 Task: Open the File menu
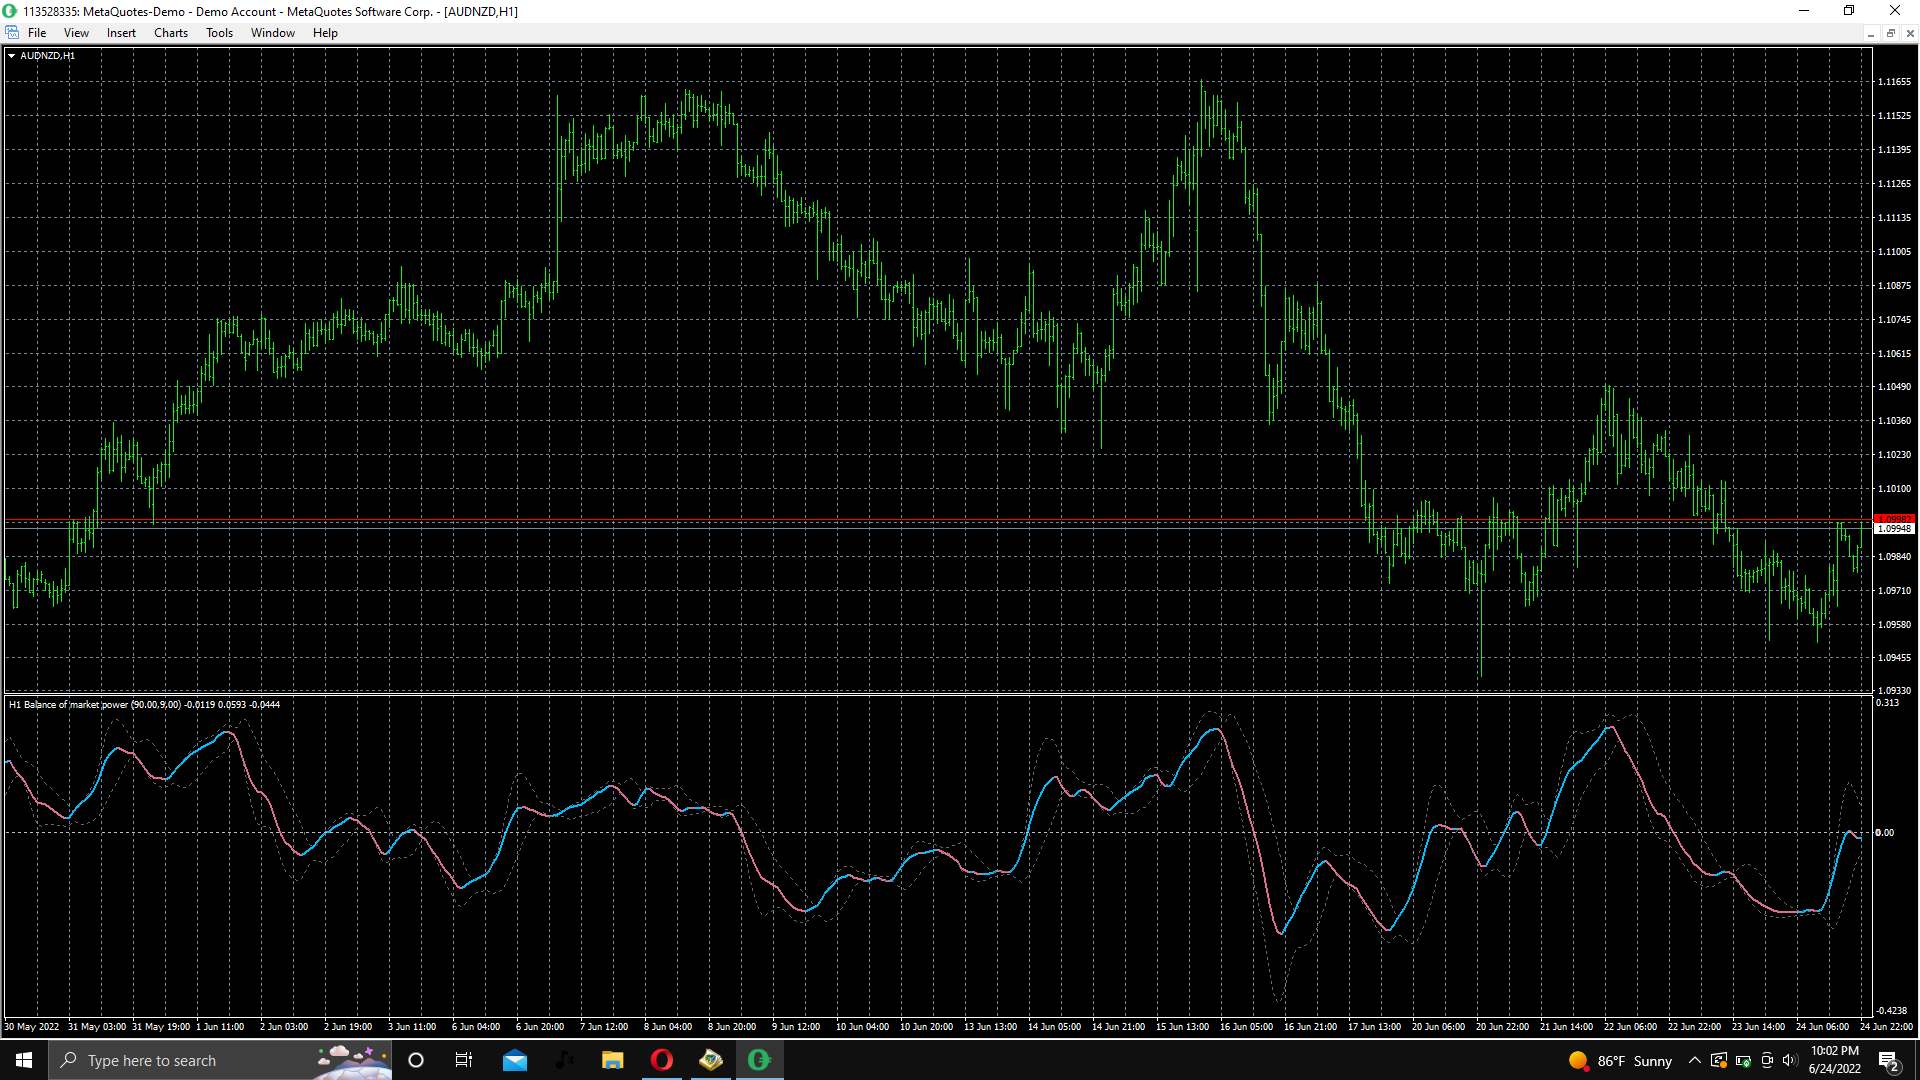point(37,33)
